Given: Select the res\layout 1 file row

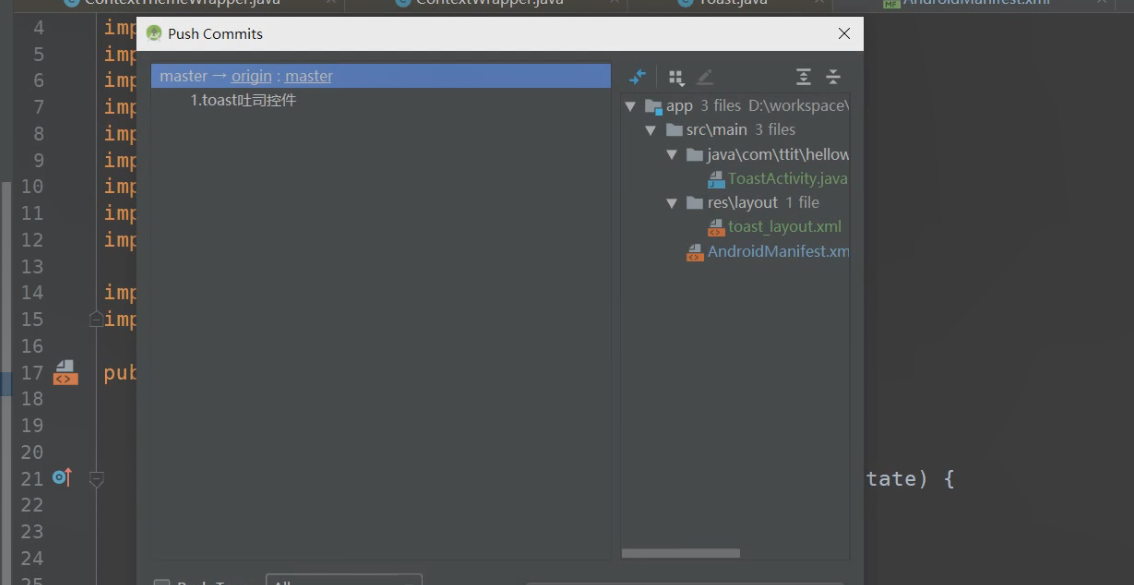Looking at the screenshot, I should click(x=736, y=203).
